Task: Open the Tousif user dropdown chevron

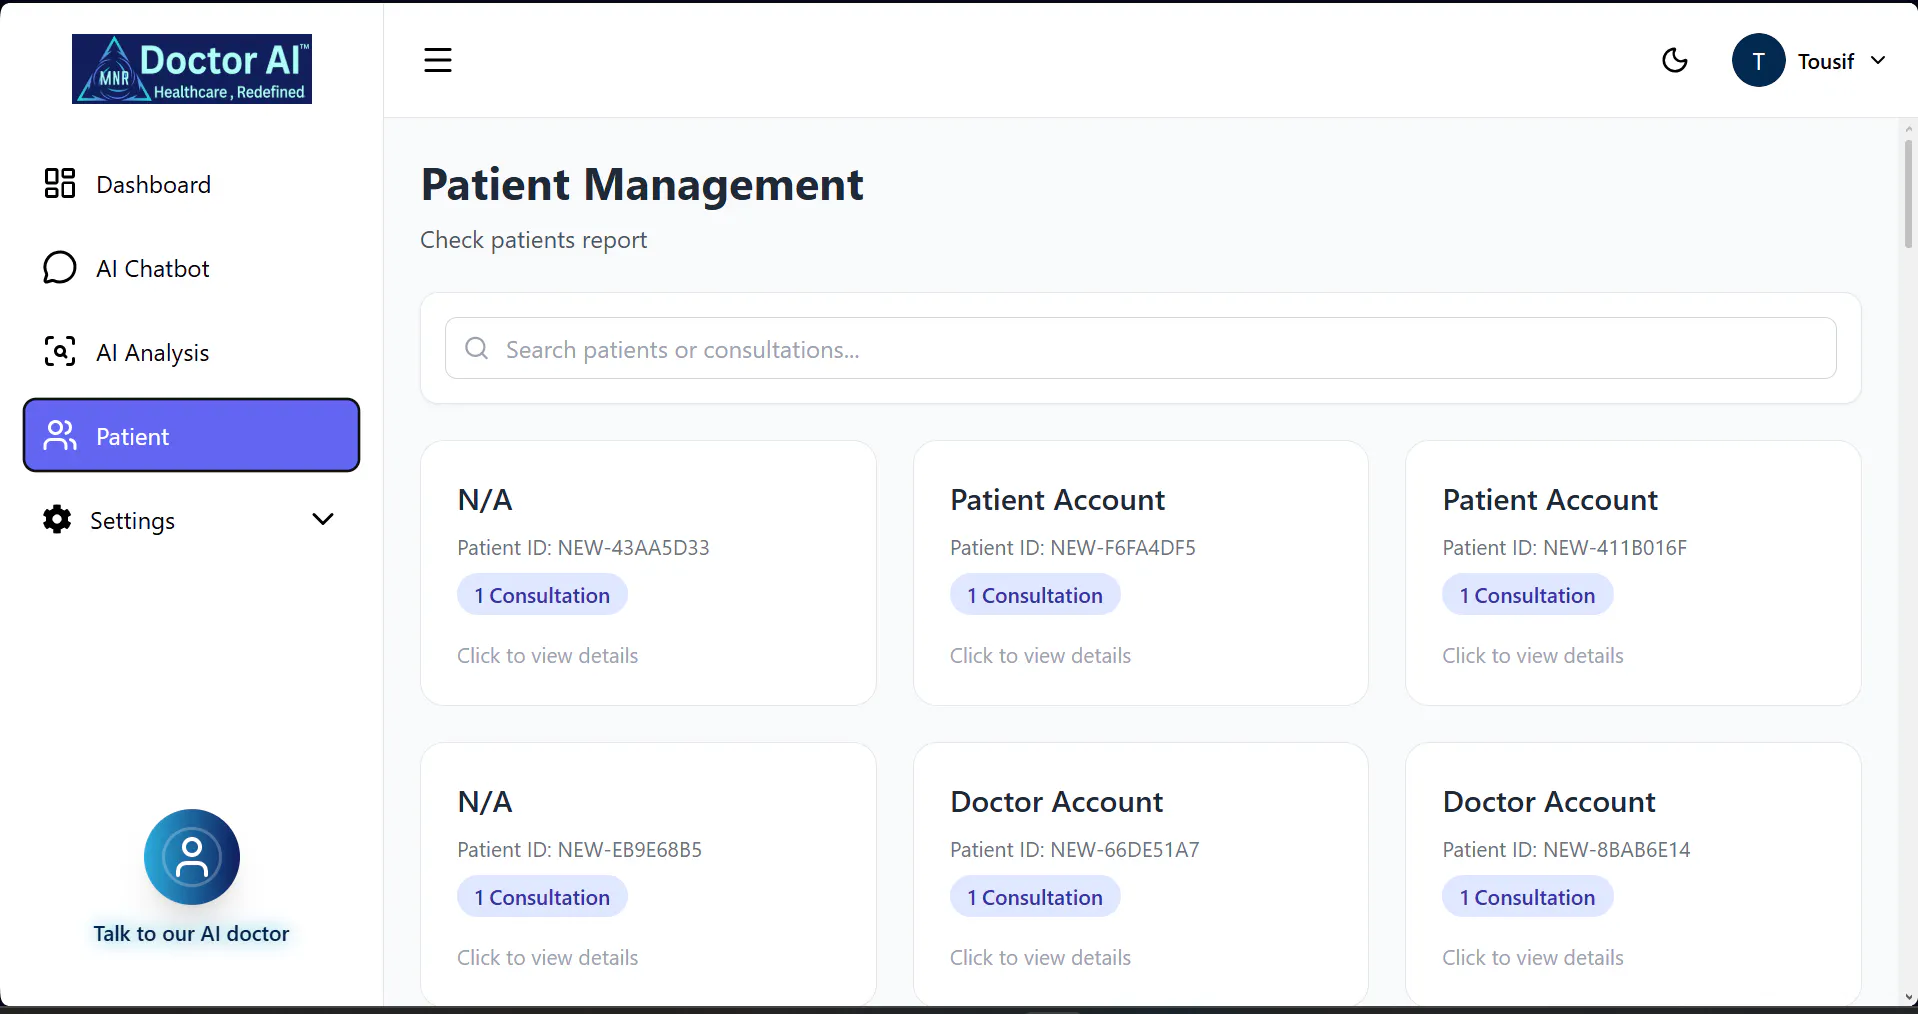Action: click(1878, 60)
